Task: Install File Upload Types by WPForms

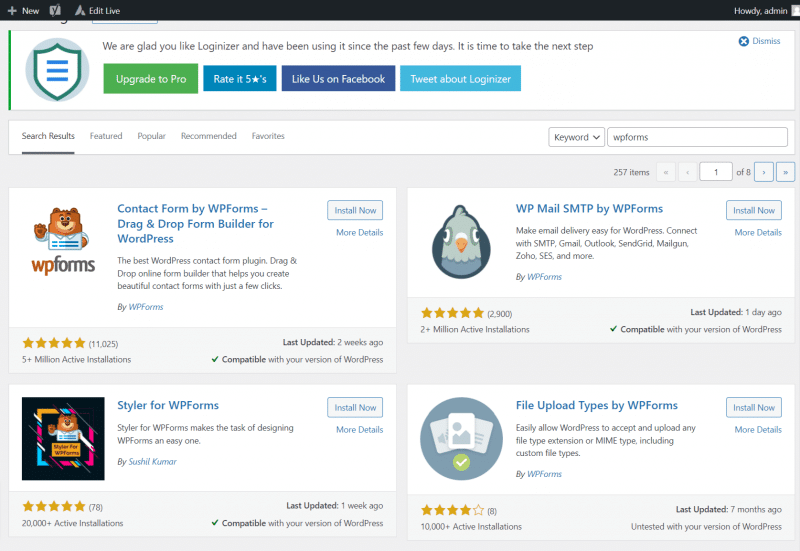Action: (x=754, y=408)
